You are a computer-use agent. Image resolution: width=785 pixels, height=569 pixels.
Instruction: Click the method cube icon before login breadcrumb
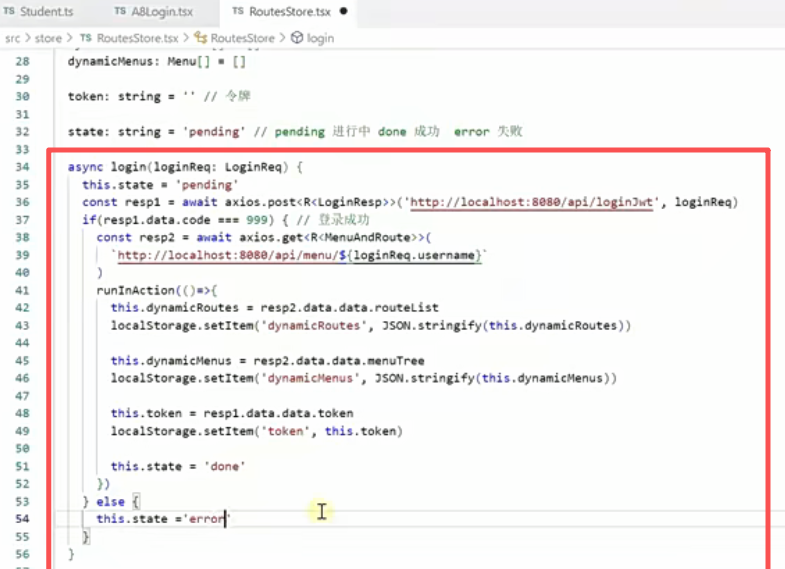297,38
